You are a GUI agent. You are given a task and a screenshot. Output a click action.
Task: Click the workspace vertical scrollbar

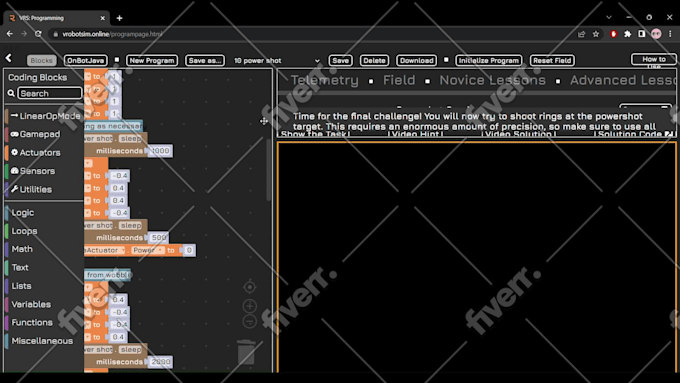(x=268, y=169)
